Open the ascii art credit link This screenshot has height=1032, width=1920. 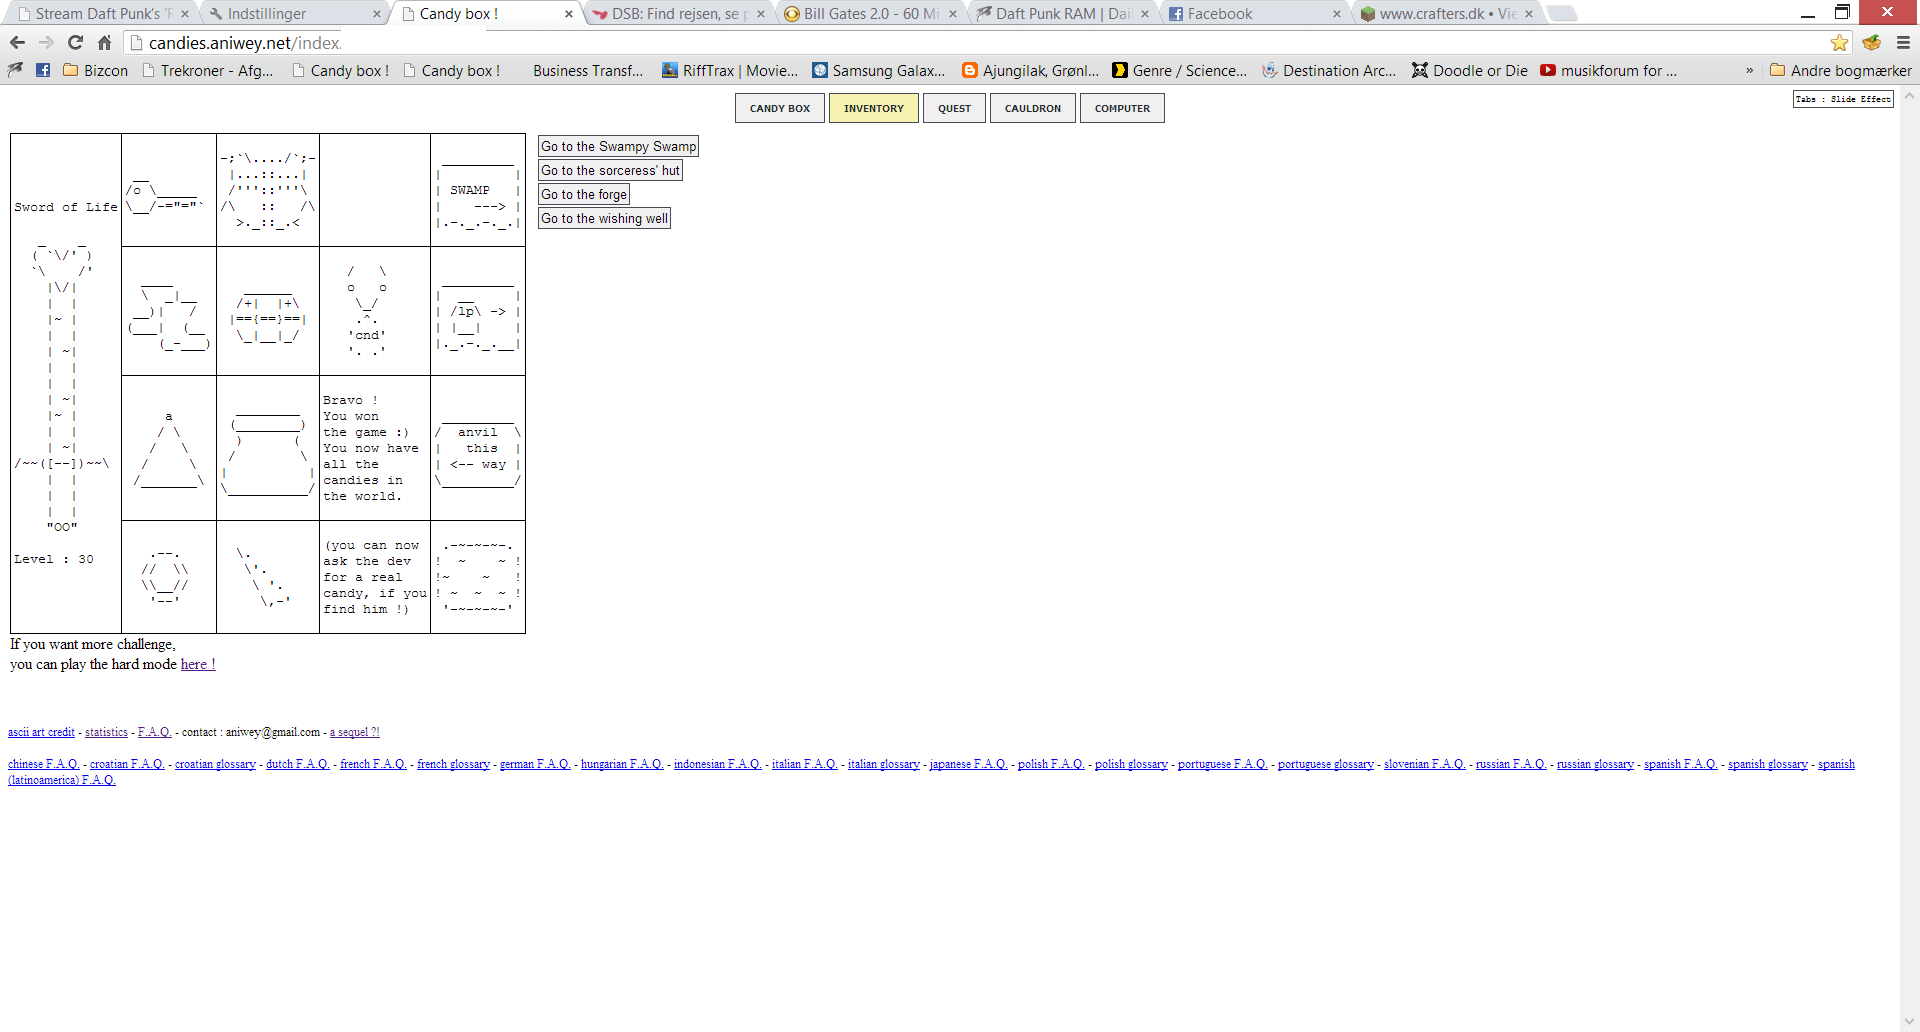click(x=41, y=732)
